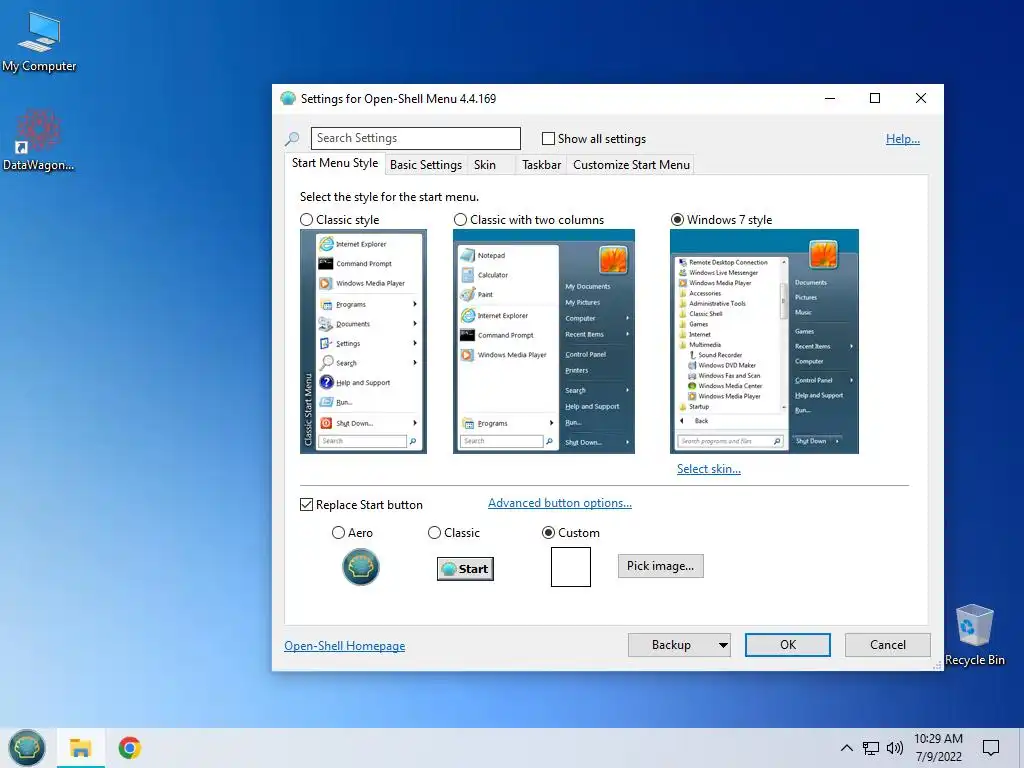Select the Windows 7 style radio button
The width and height of the screenshot is (1024, 768).
coord(677,219)
